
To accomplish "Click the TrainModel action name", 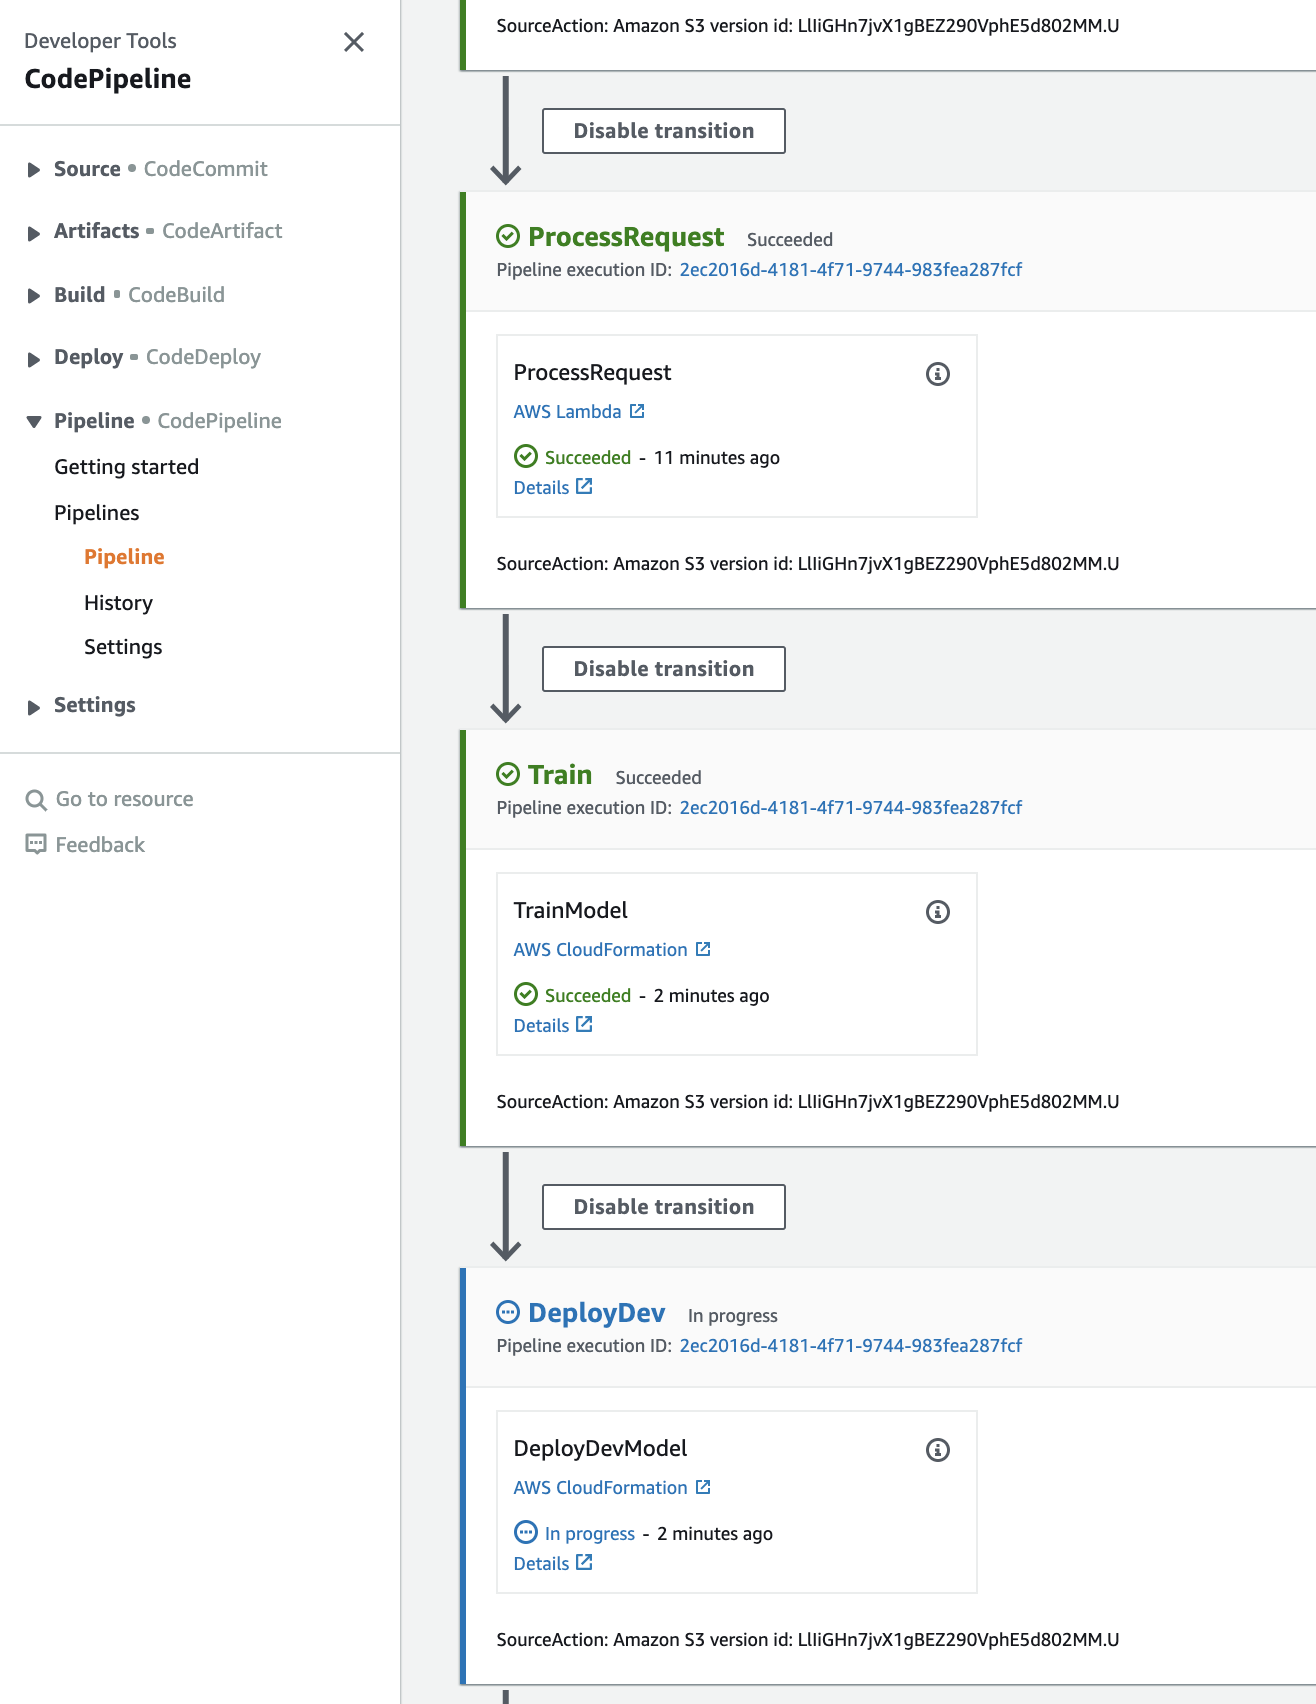I will click(570, 910).
